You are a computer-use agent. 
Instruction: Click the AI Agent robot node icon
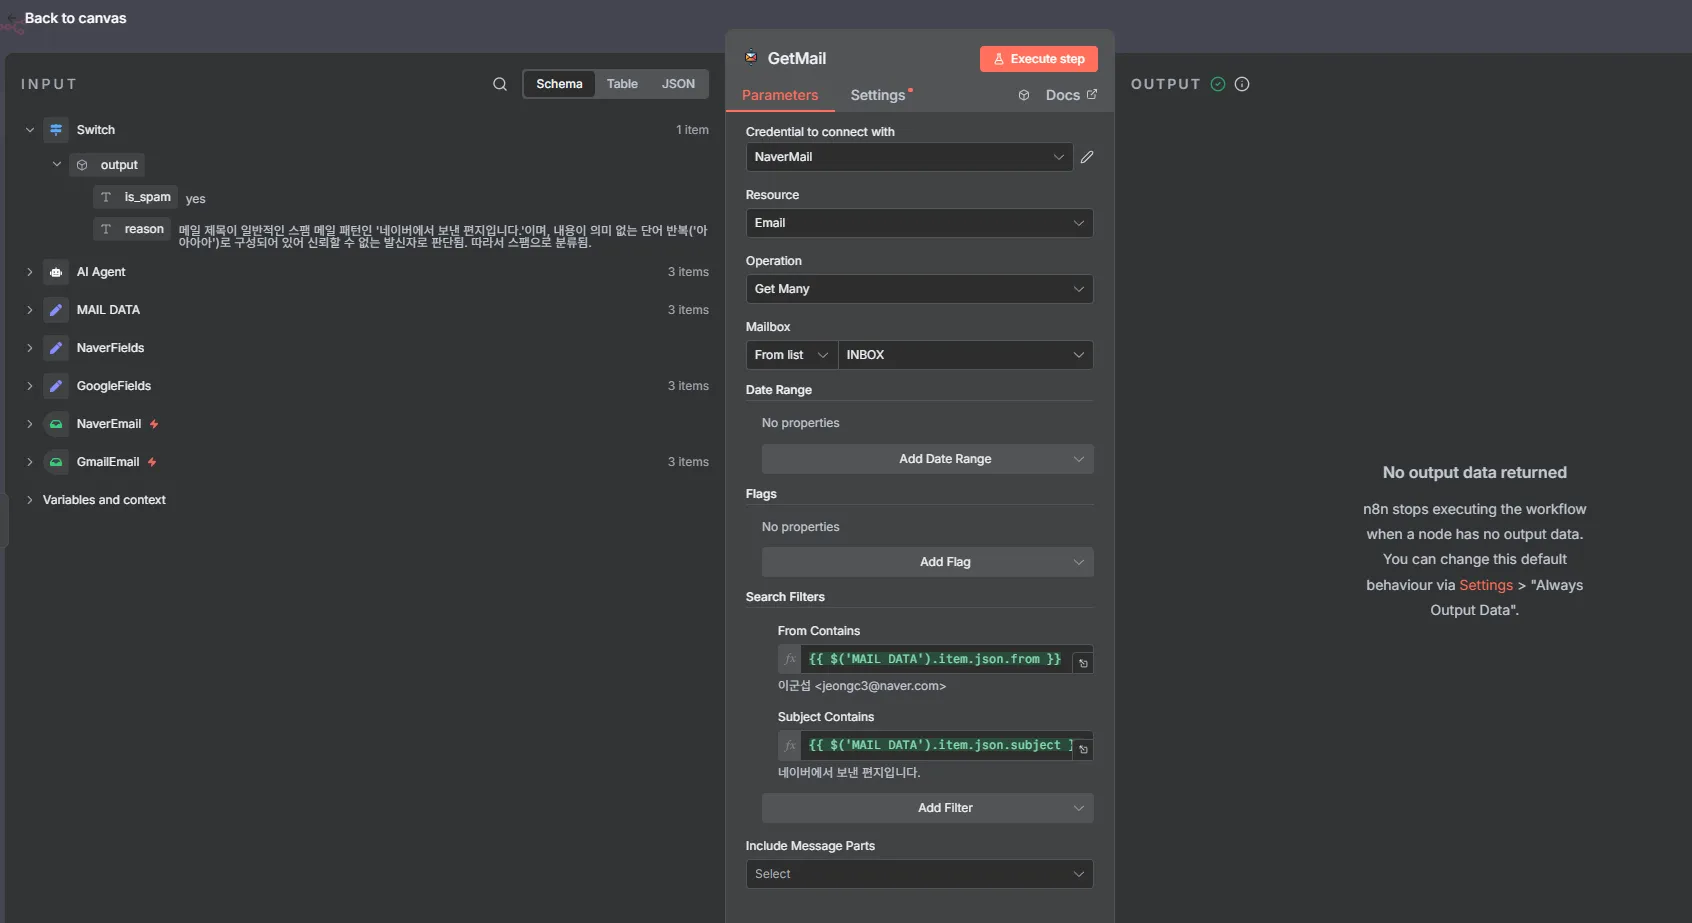point(56,272)
